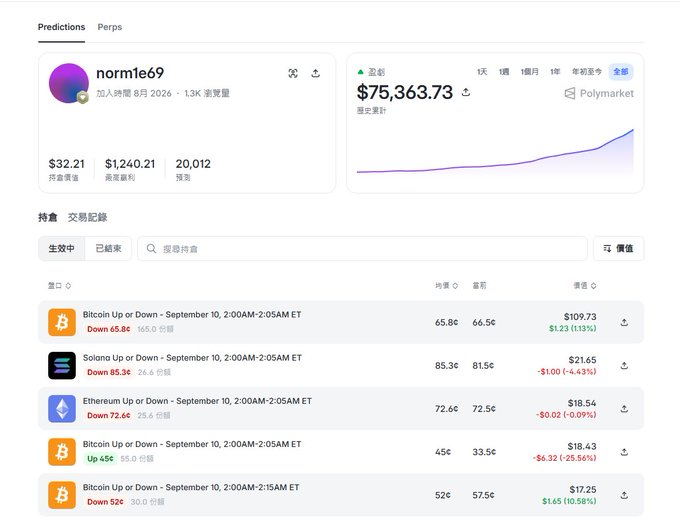
Task: Click the Down 65.8¢ outcome tag
Action: [x=108, y=329]
